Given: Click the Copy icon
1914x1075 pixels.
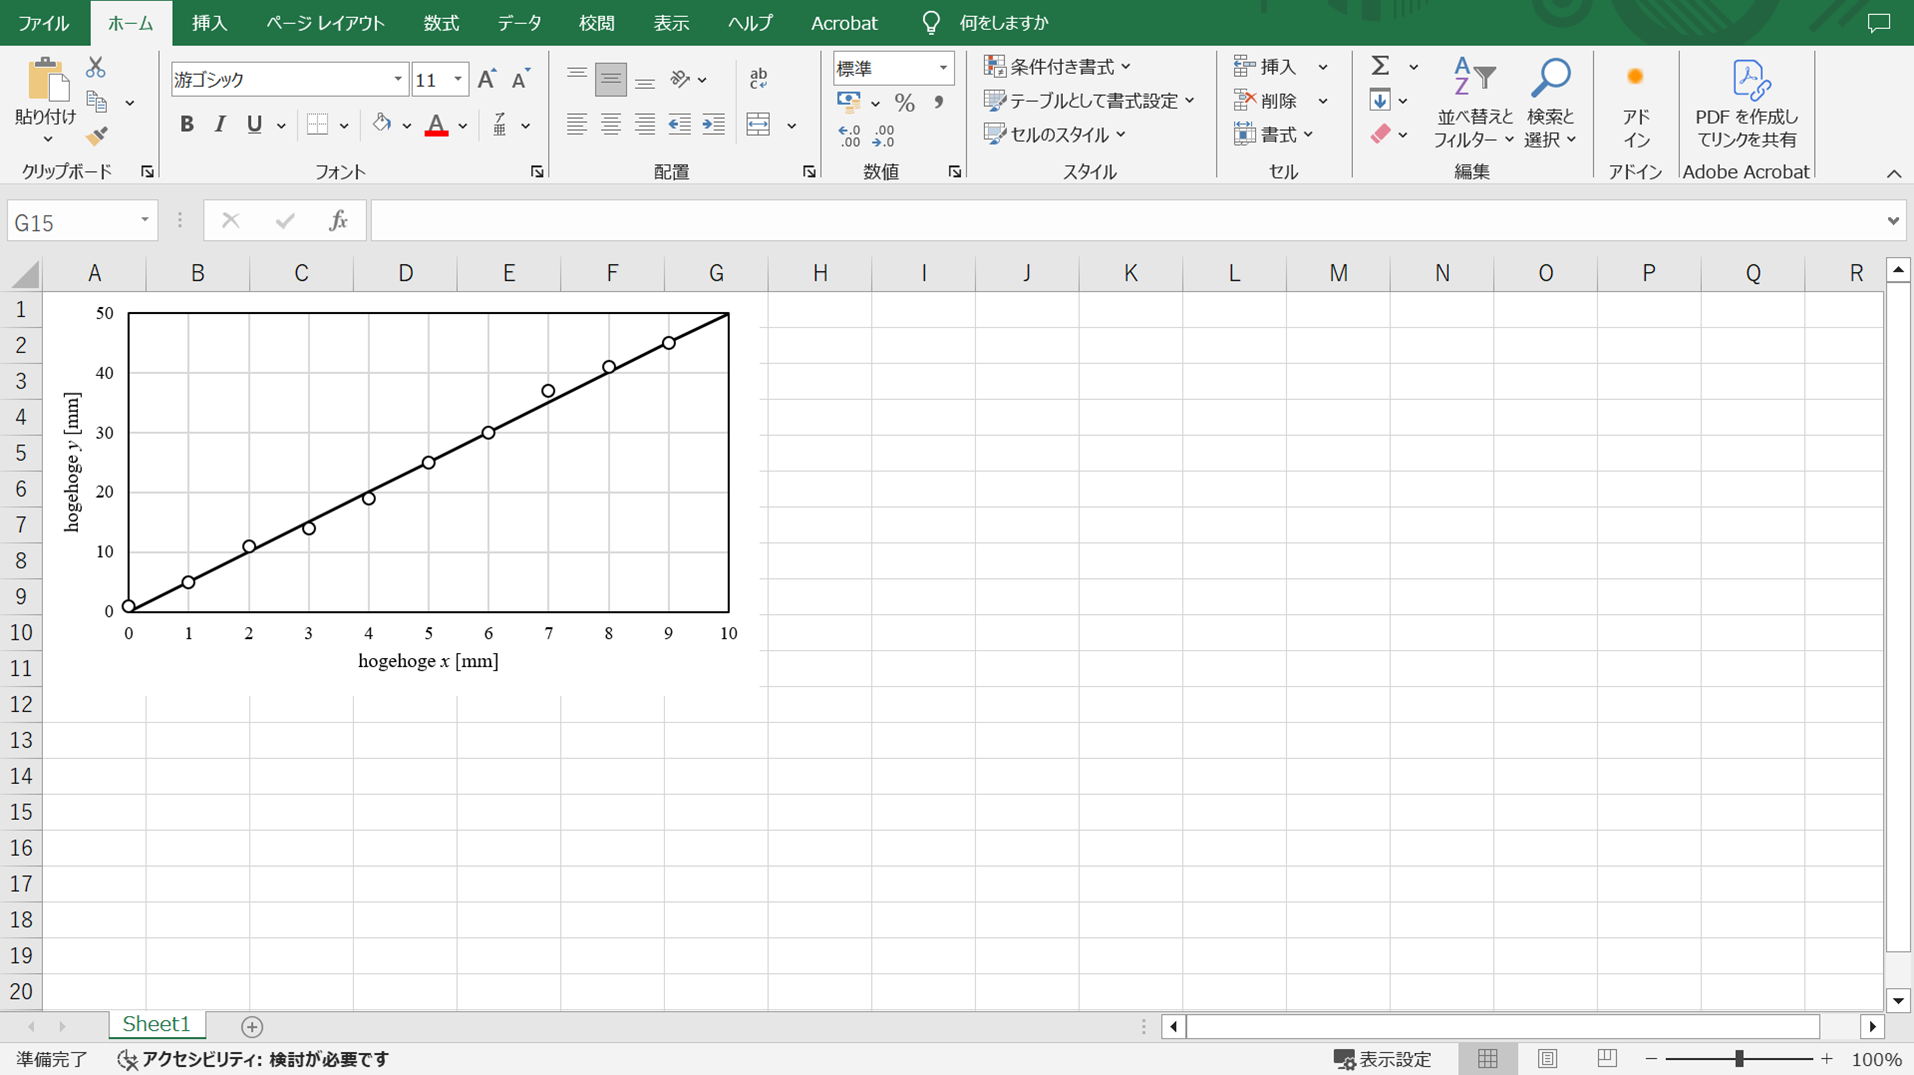Looking at the screenshot, I should tap(97, 101).
